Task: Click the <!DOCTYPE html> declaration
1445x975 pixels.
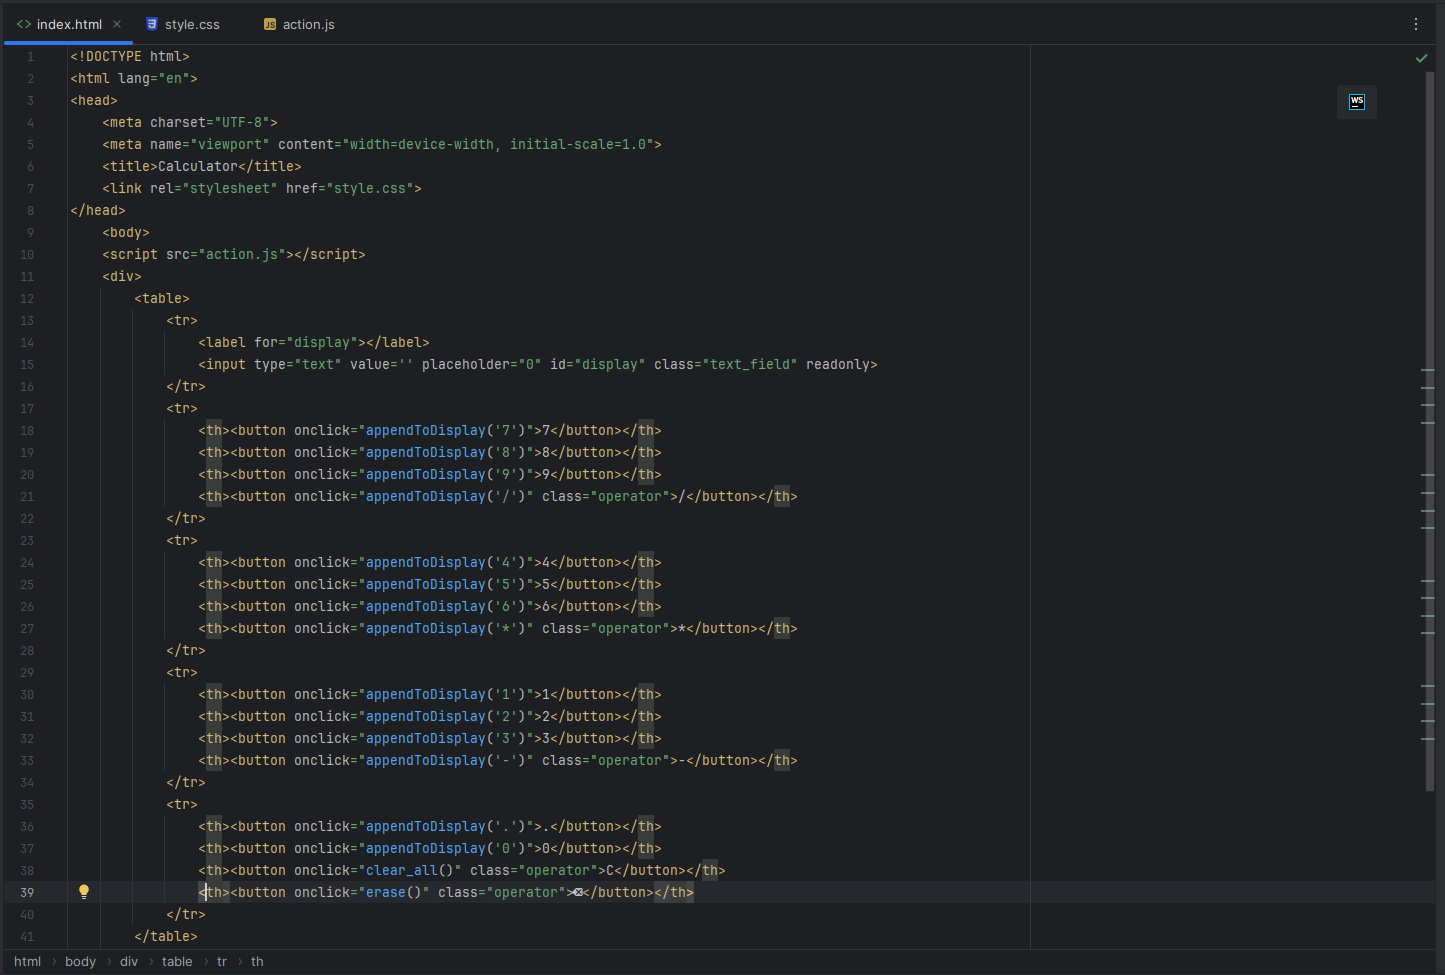Action: tap(130, 57)
